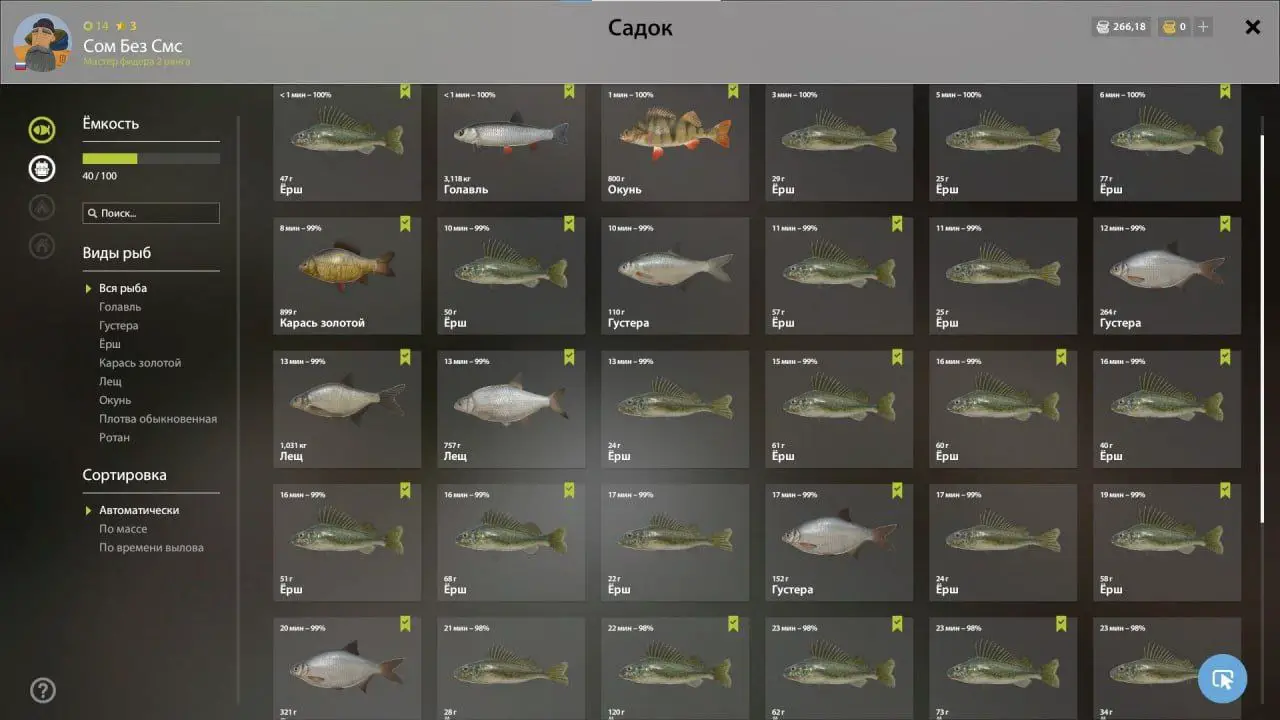Select Автоматически sorting option
Viewport: 1280px width, 720px height.
pyautogui.click(x=139, y=510)
